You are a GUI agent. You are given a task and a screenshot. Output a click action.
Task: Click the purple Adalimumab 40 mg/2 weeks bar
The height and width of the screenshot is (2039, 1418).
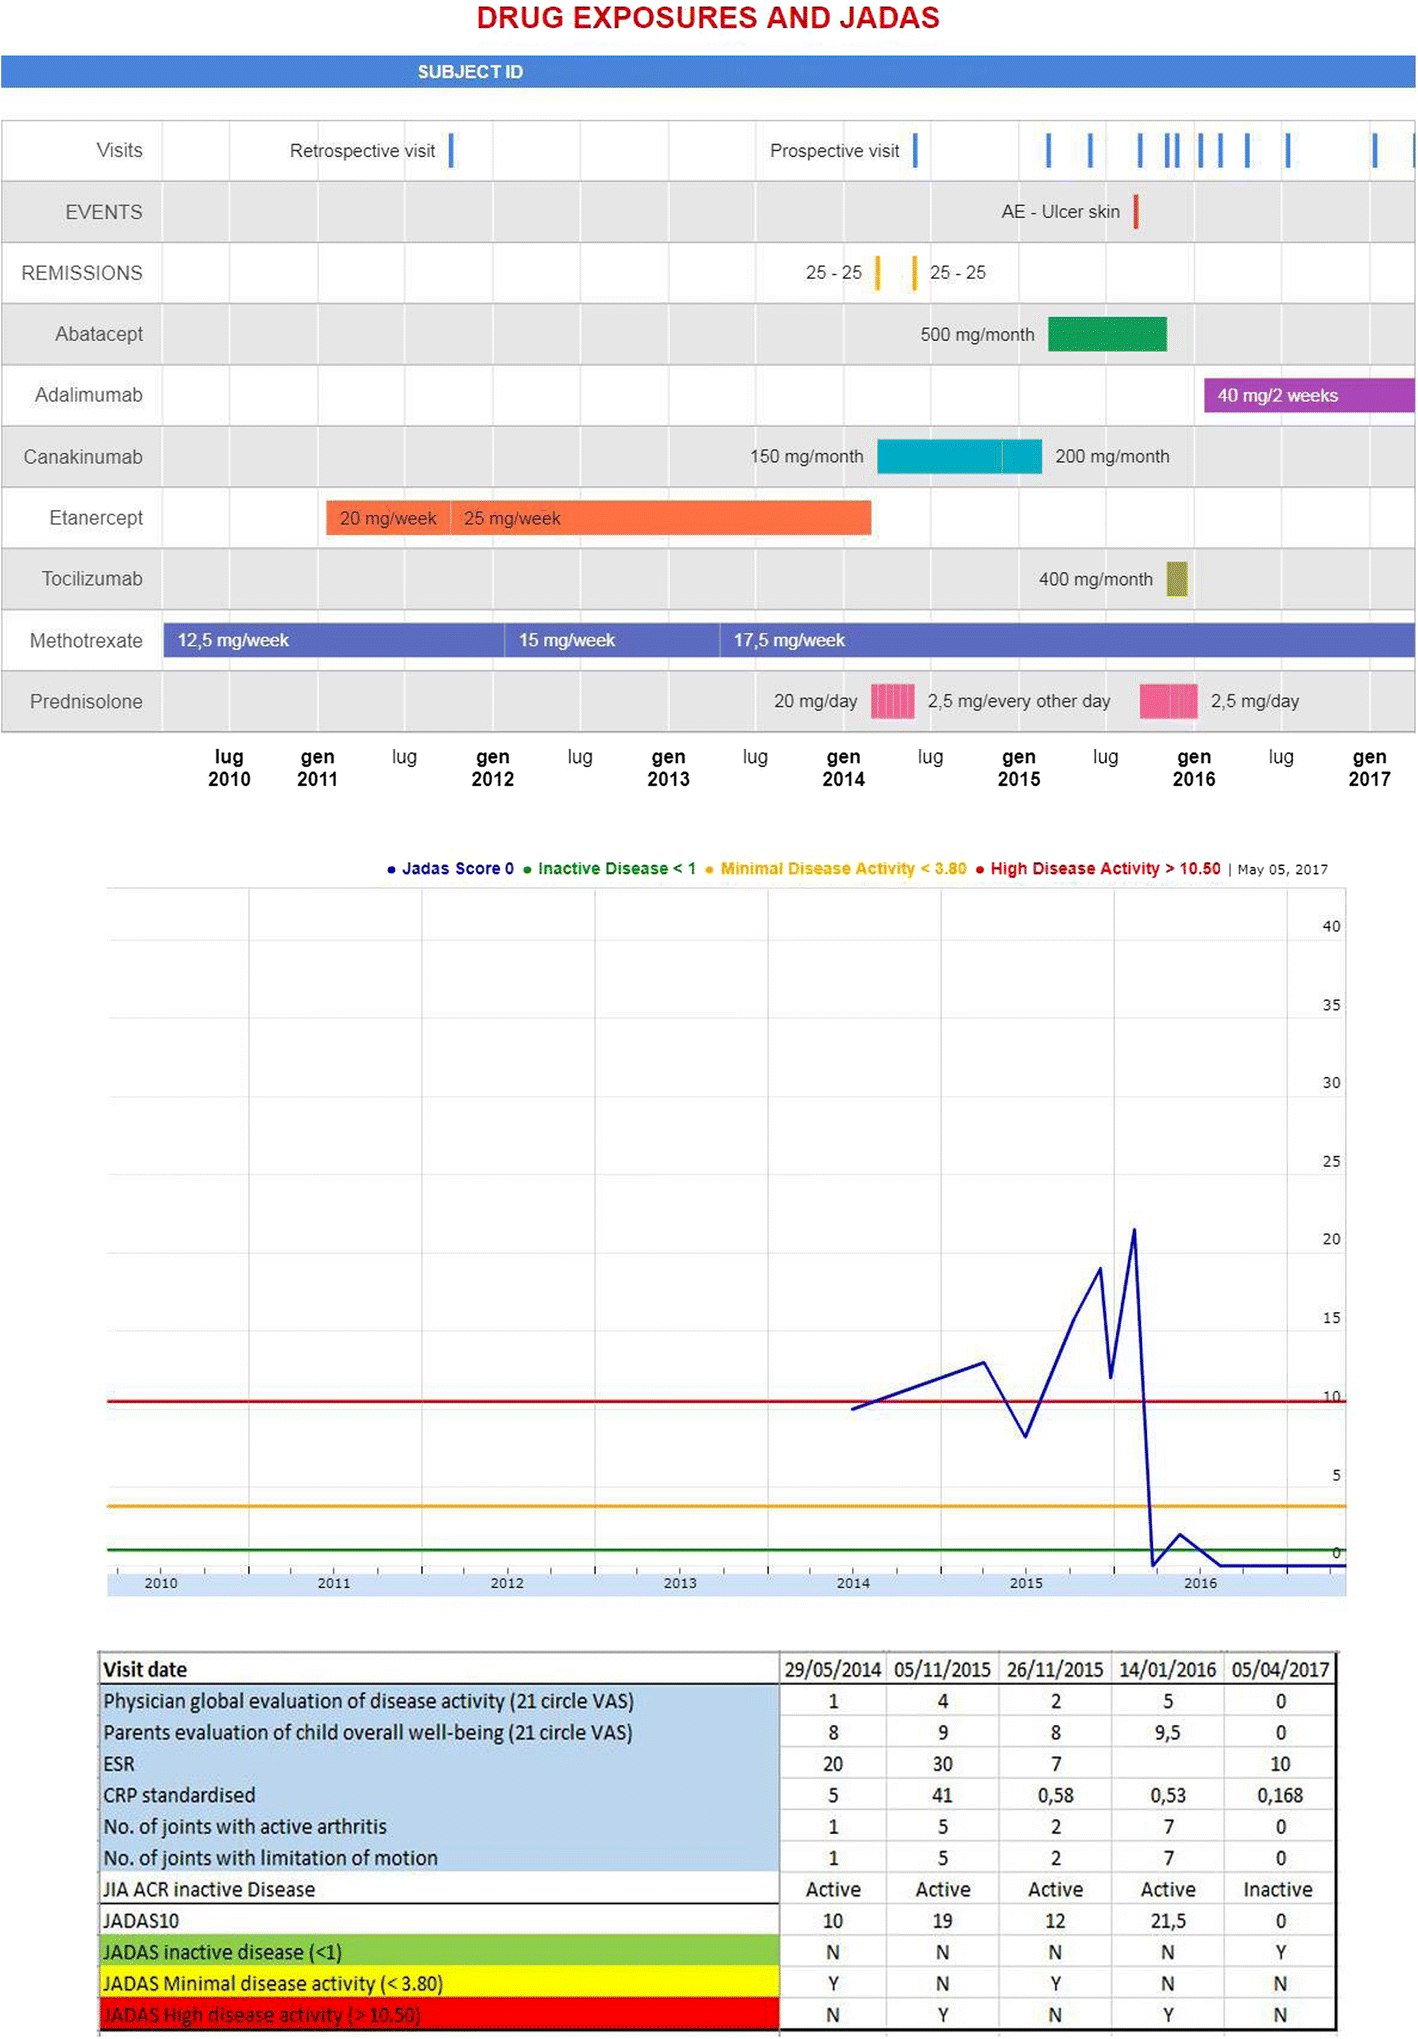pyautogui.click(x=1309, y=395)
